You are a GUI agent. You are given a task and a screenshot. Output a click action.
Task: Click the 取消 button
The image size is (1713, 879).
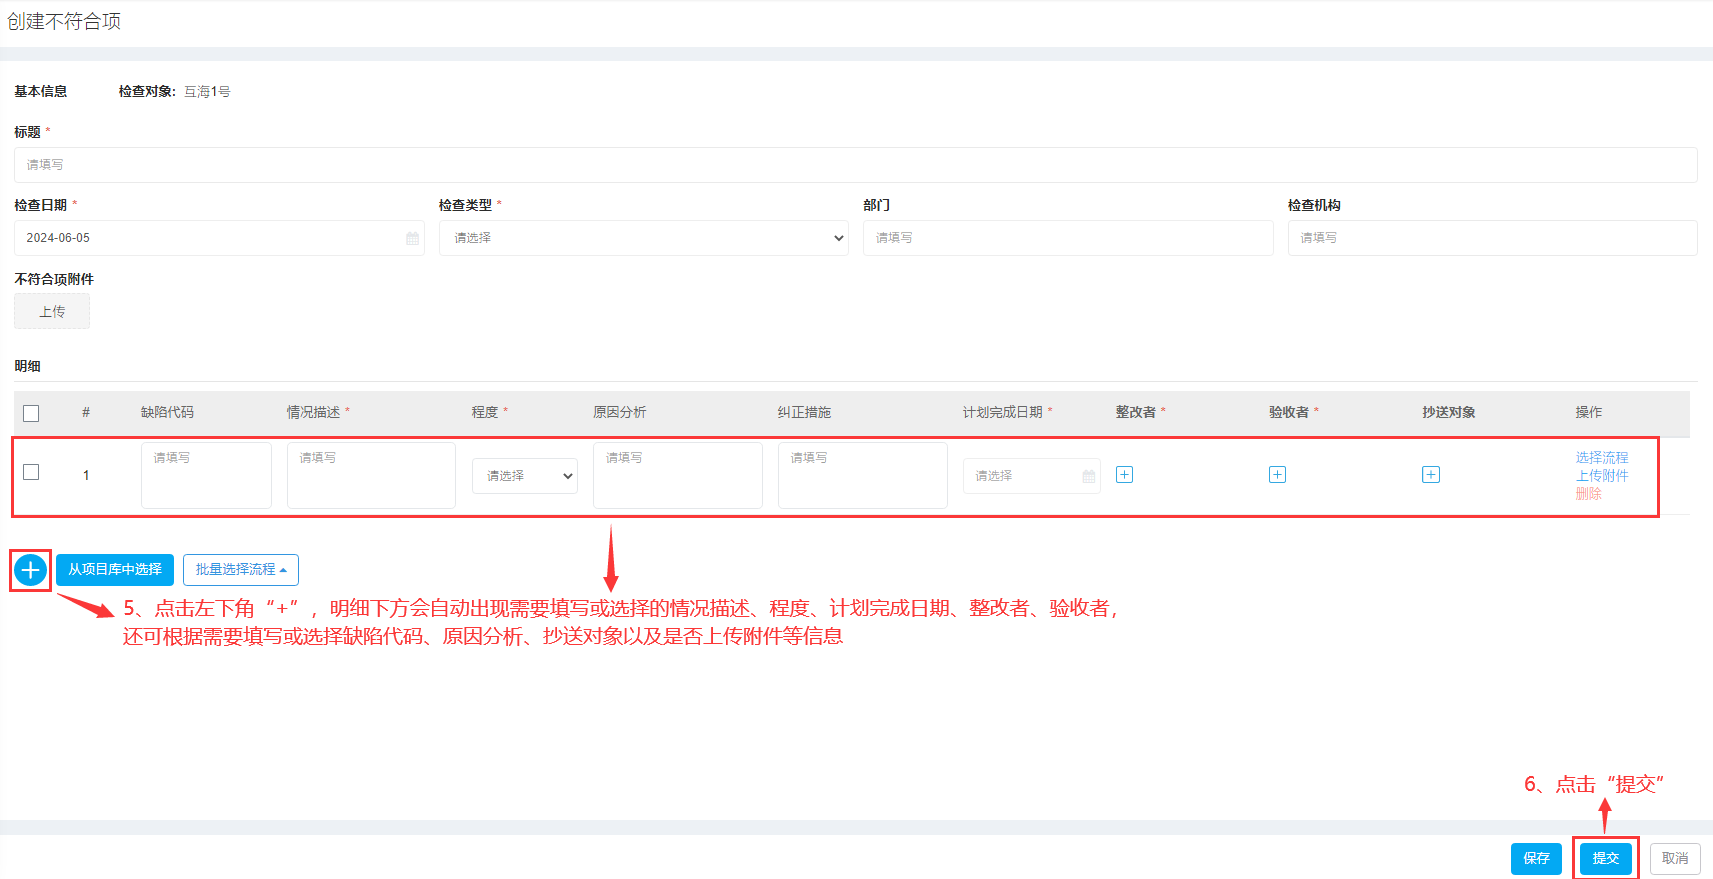pyautogui.click(x=1675, y=858)
